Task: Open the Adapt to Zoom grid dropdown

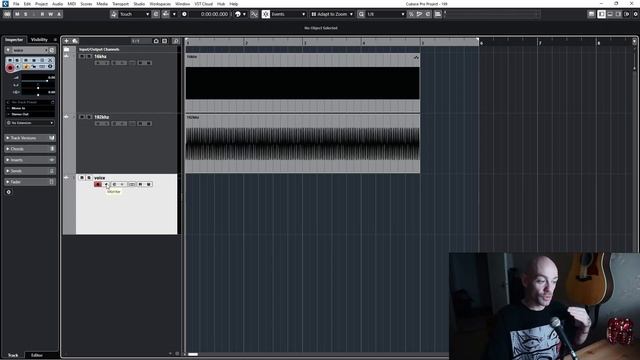Action: tap(332, 14)
